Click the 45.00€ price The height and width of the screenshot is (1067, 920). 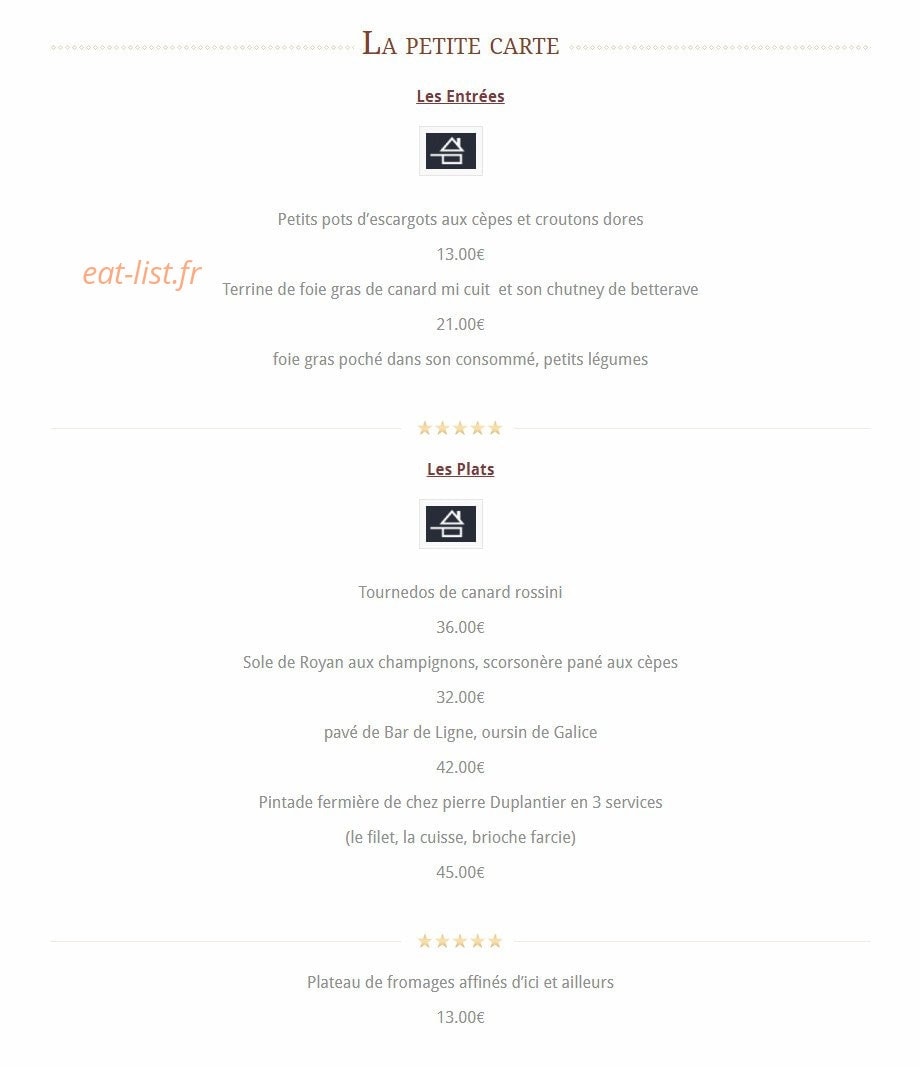coord(460,872)
